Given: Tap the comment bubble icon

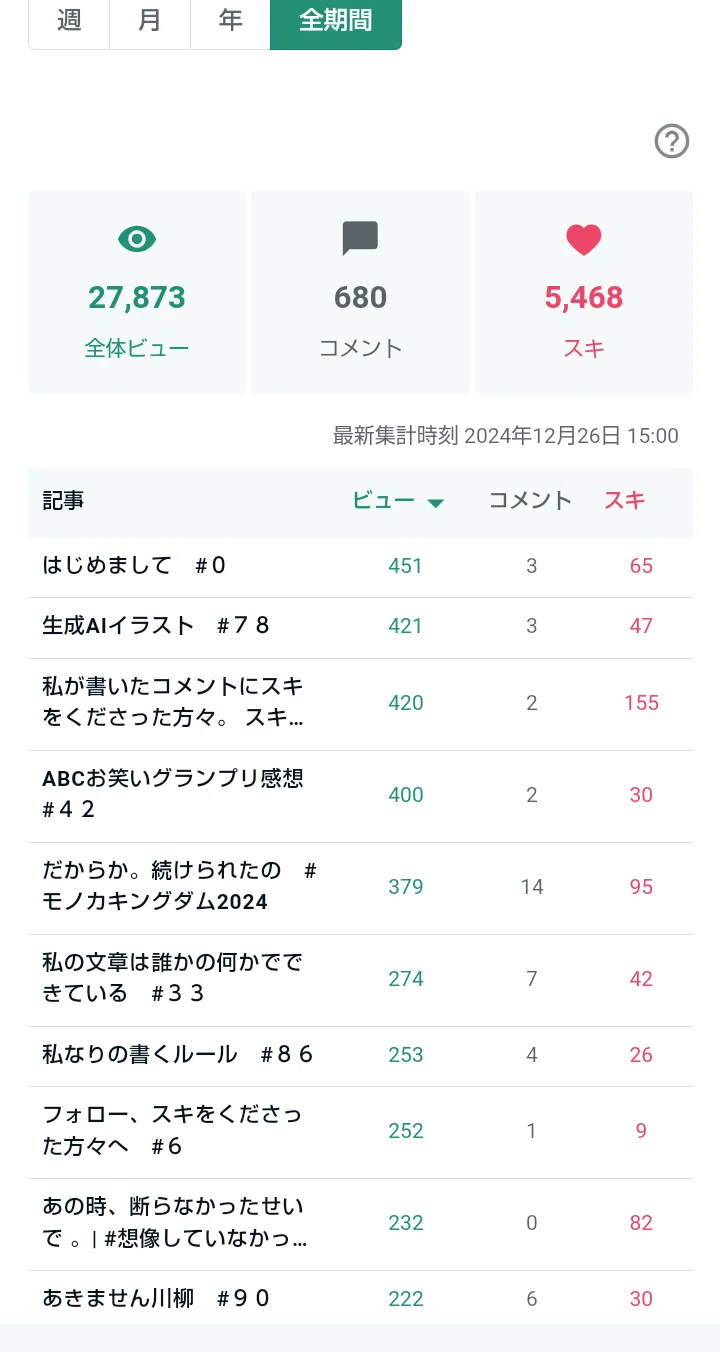Looking at the screenshot, I should point(360,239).
